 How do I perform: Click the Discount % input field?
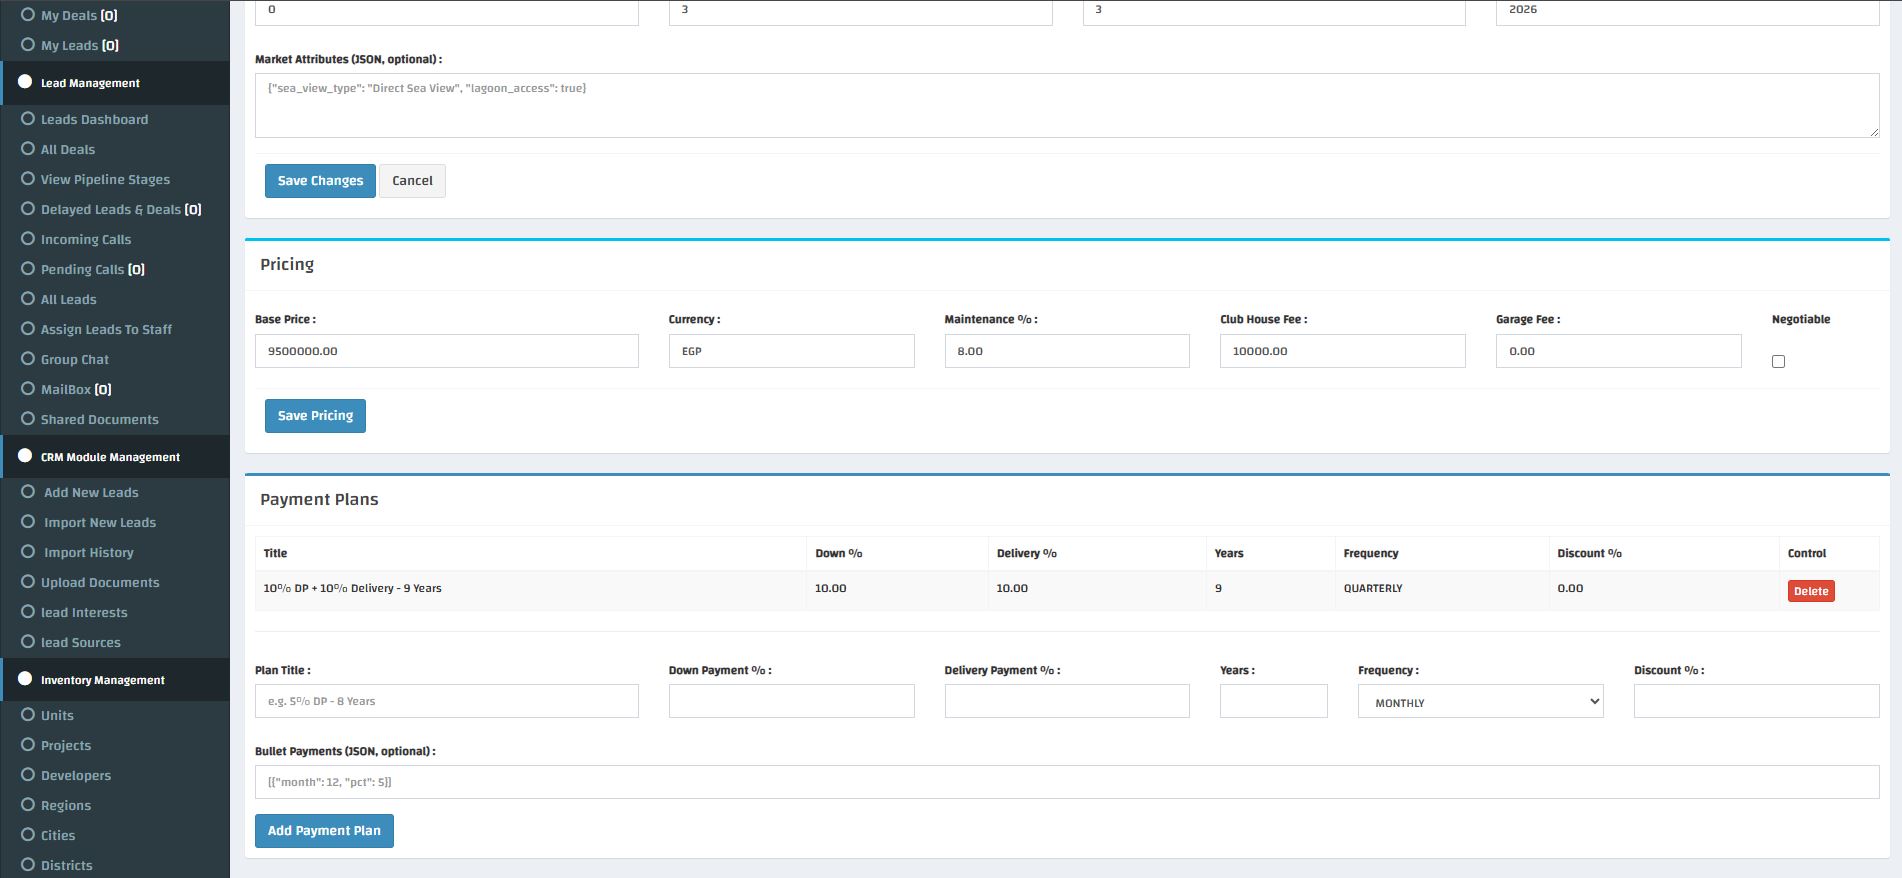1757,701
